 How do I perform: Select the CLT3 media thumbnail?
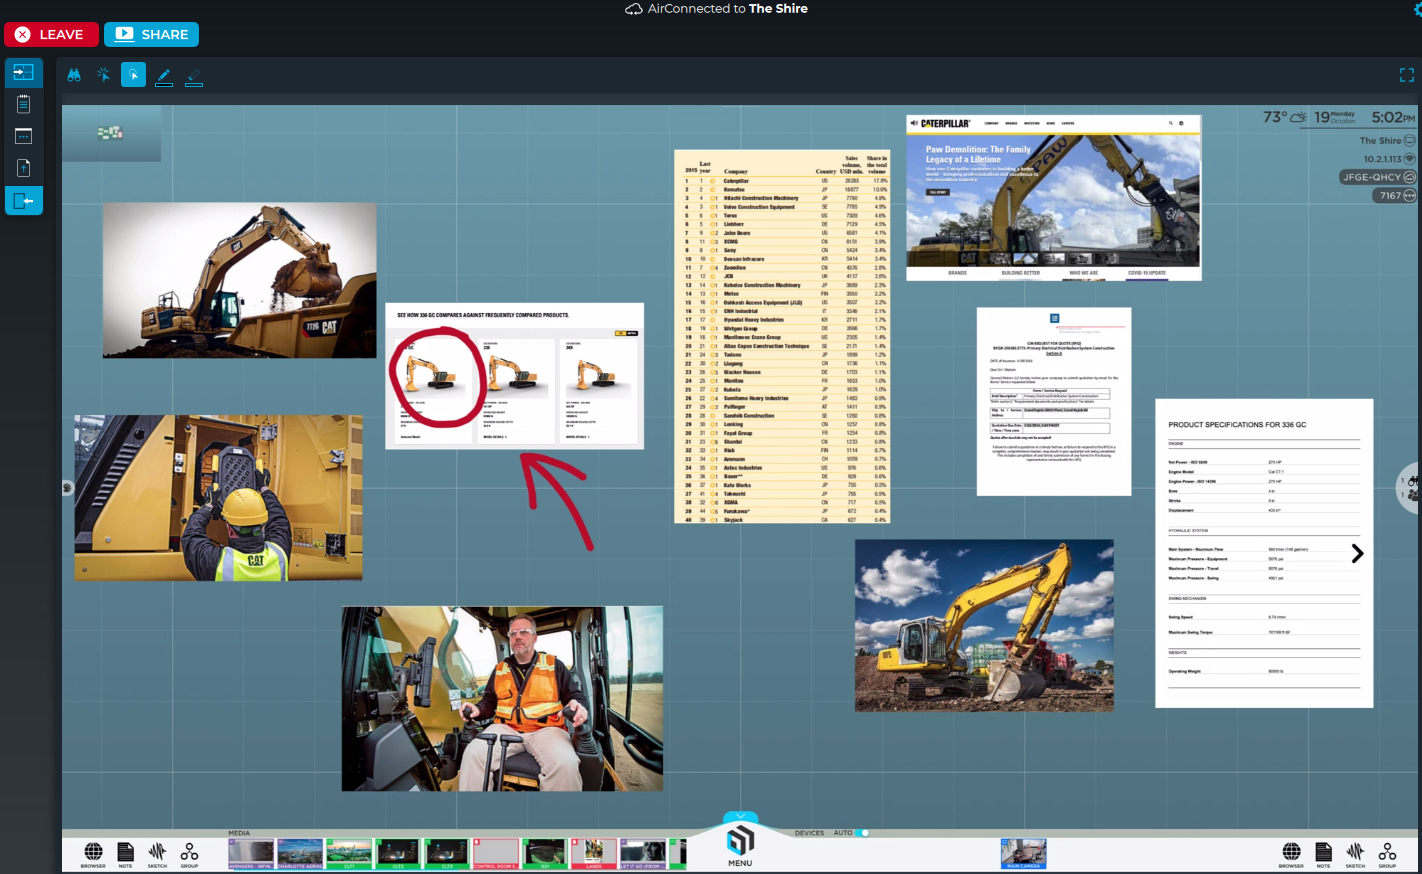(447, 854)
